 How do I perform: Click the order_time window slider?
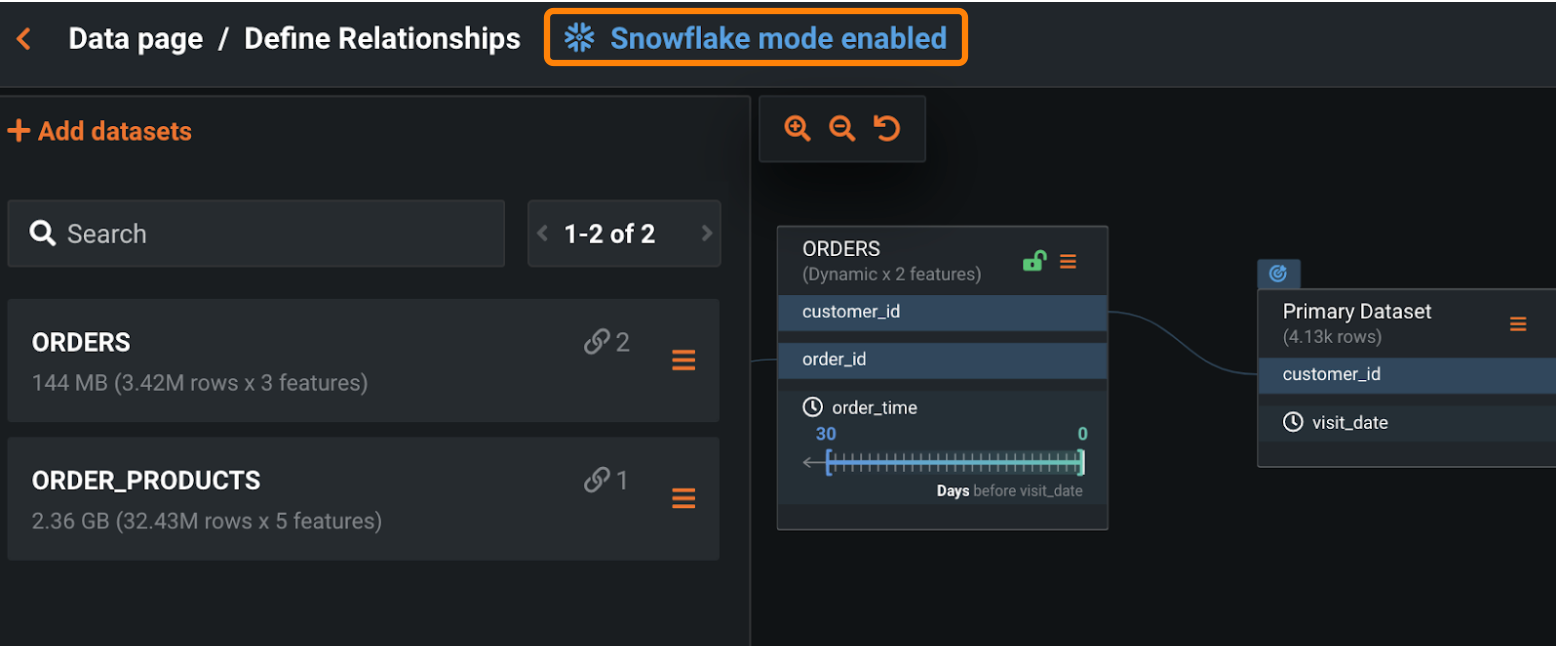click(955, 462)
